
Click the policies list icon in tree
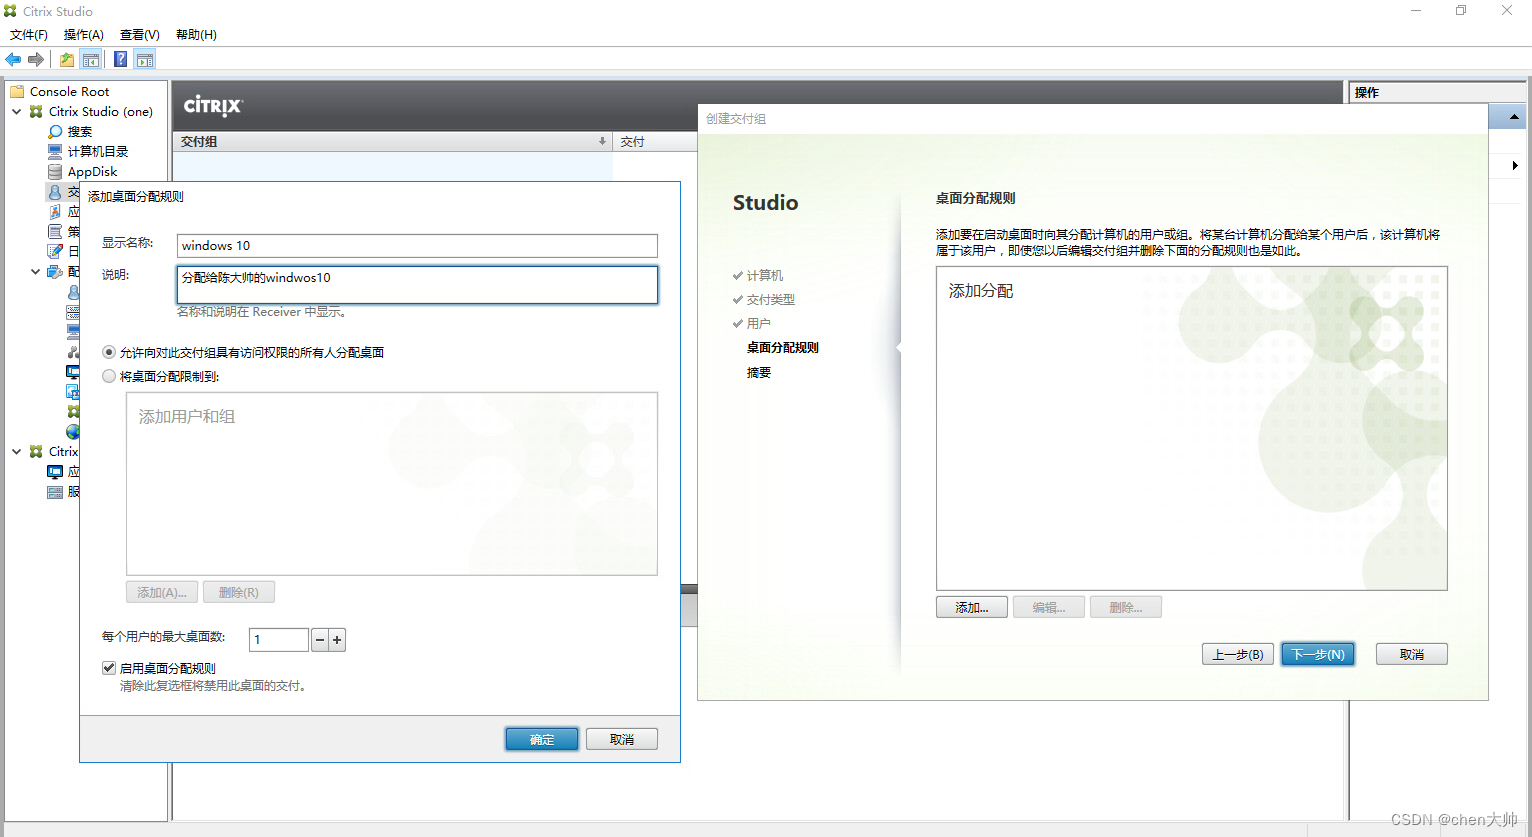point(55,232)
